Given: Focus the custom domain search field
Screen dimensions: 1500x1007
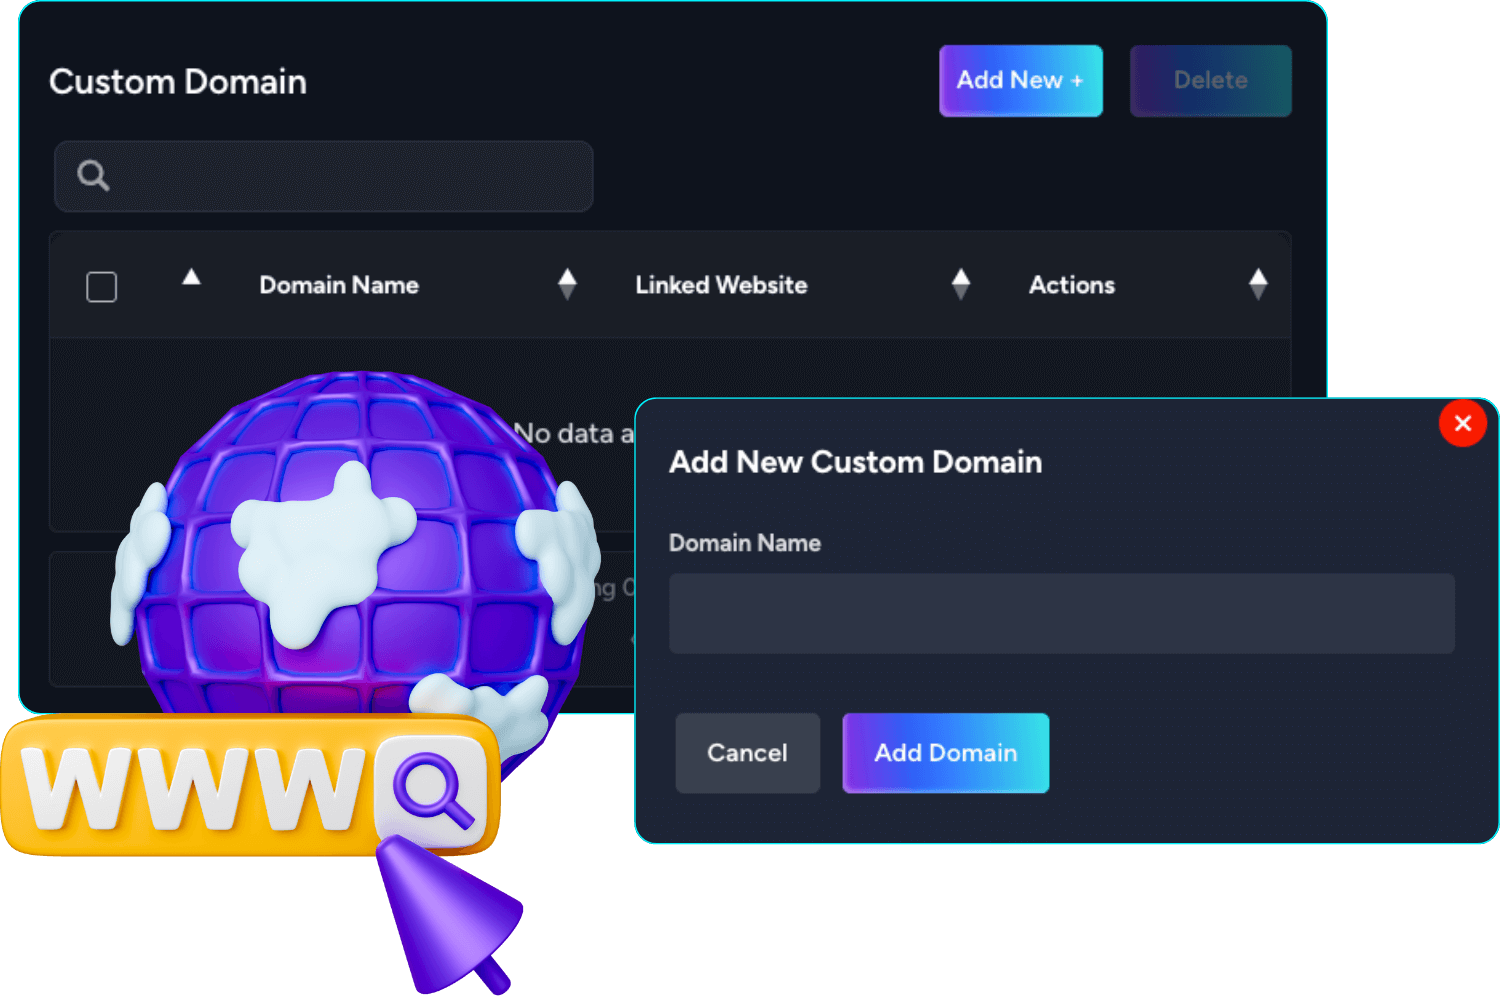Looking at the screenshot, I should pos(323,176).
